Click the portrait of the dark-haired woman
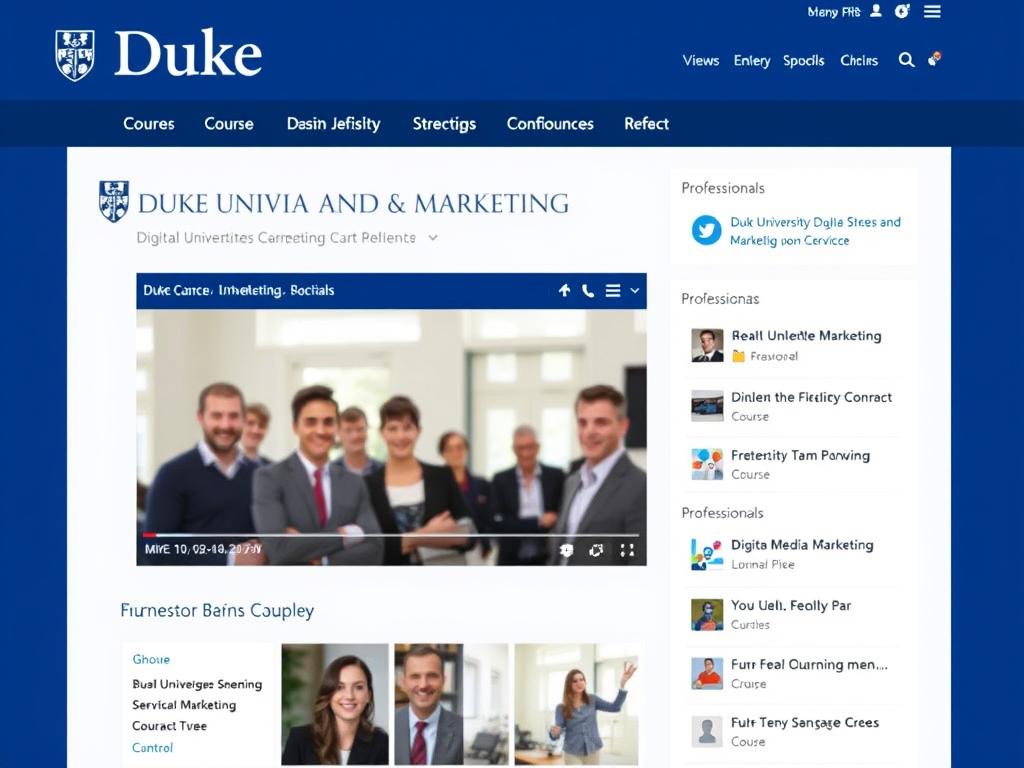 (x=335, y=704)
